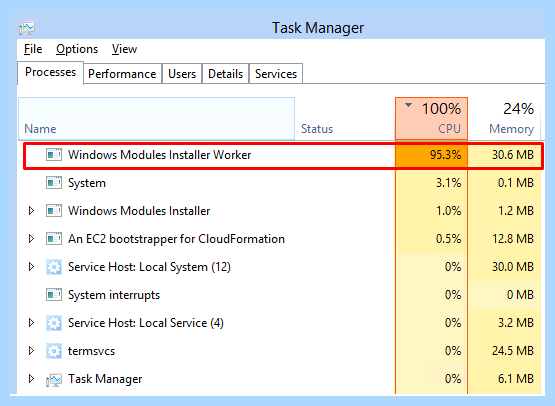Viewport: 555px width, 406px height.
Task: Switch to the Performance tab
Action: pos(122,74)
